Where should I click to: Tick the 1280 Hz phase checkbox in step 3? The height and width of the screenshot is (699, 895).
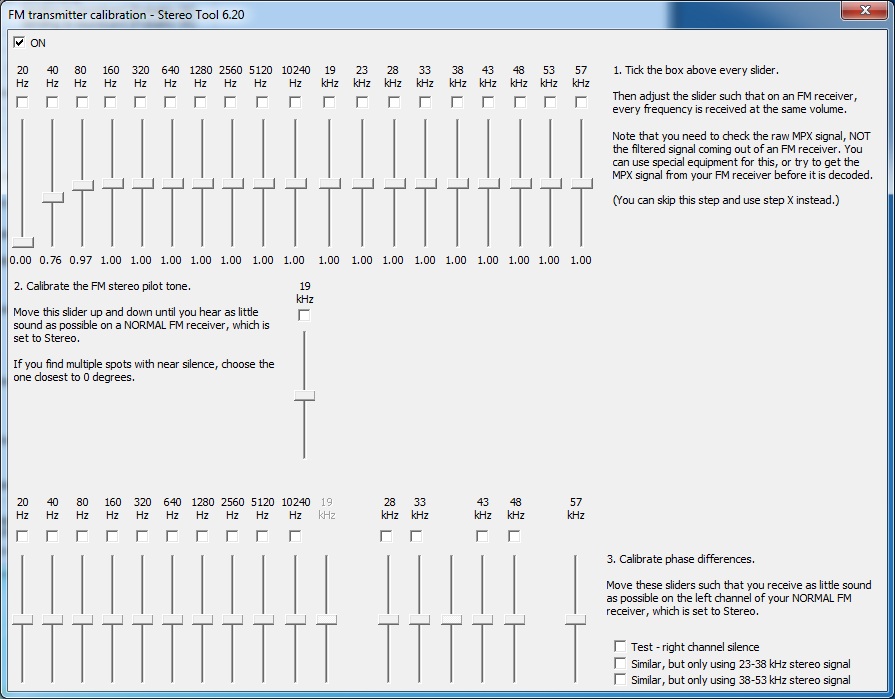pyautogui.click(x=202, y=536)
